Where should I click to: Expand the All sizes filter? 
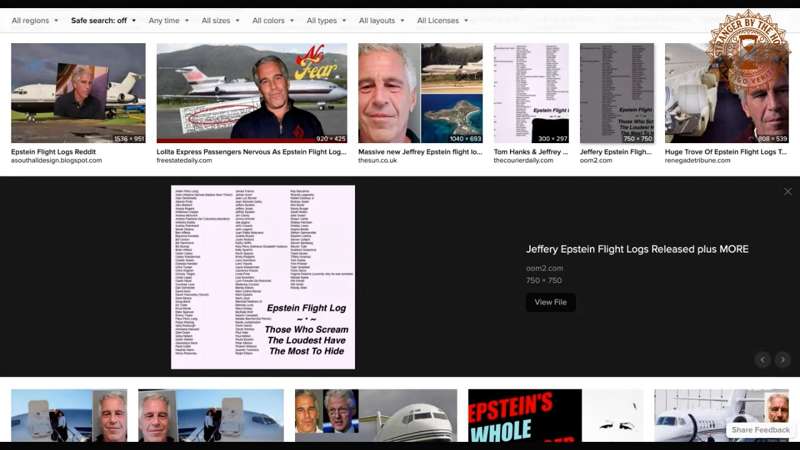click(220, 20)
